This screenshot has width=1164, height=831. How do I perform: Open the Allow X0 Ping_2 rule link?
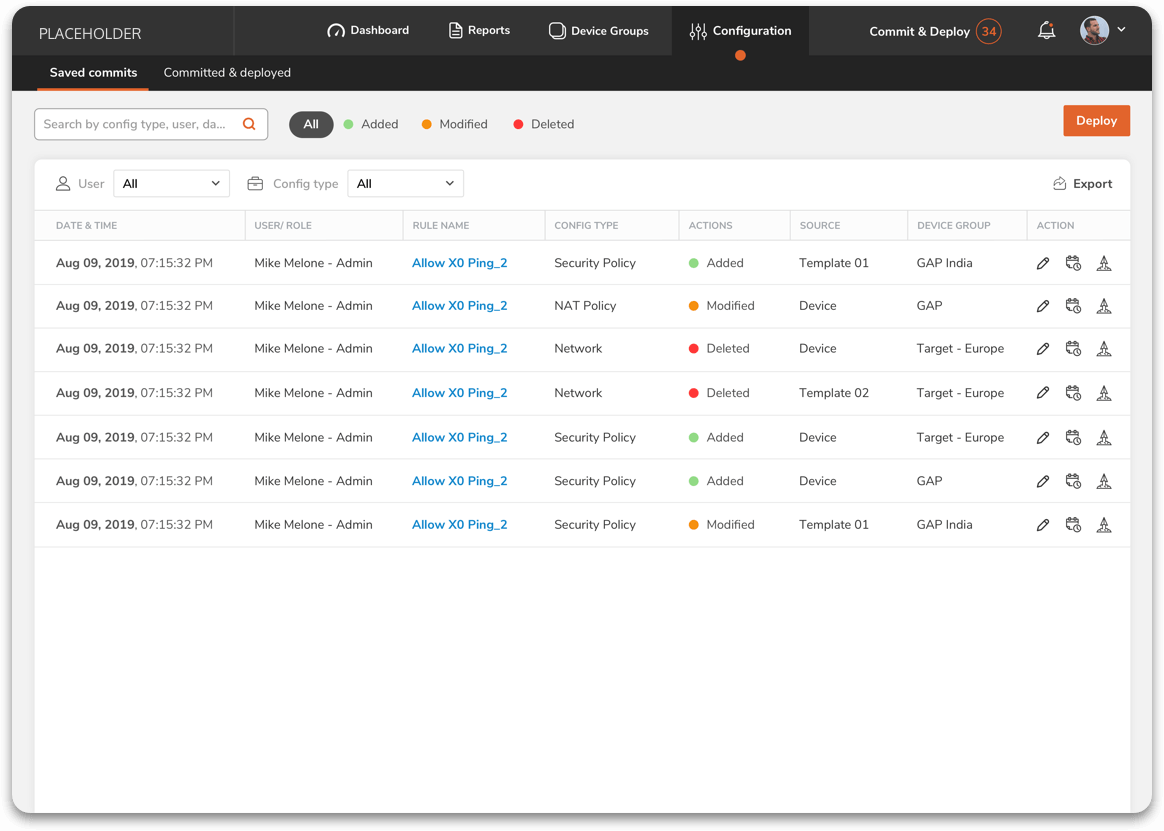[459, 262]
